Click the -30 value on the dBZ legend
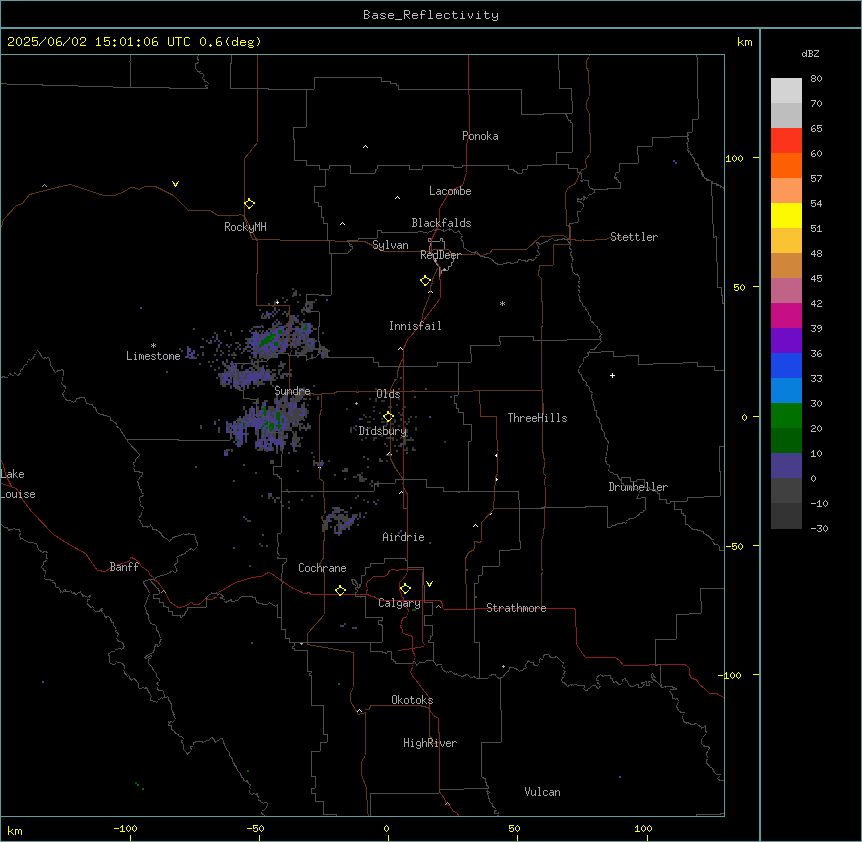 (819, 529)
